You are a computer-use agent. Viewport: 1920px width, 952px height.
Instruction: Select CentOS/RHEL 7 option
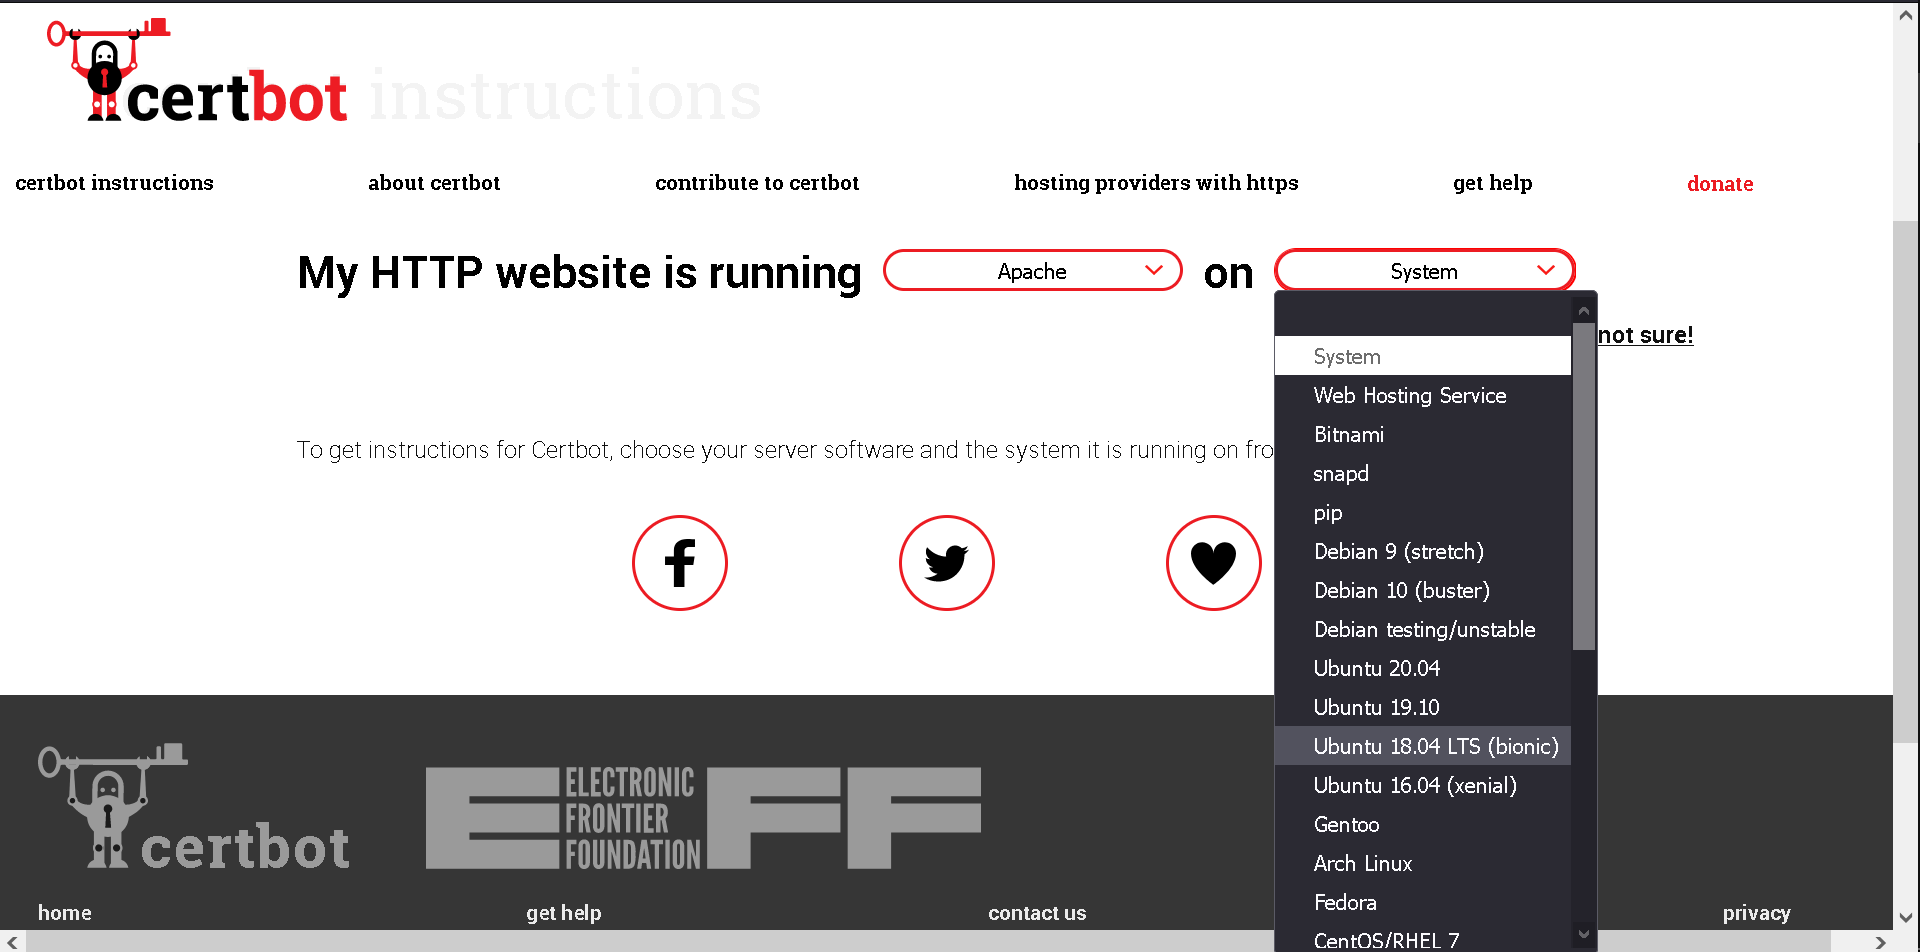(x=1423, y=940)
